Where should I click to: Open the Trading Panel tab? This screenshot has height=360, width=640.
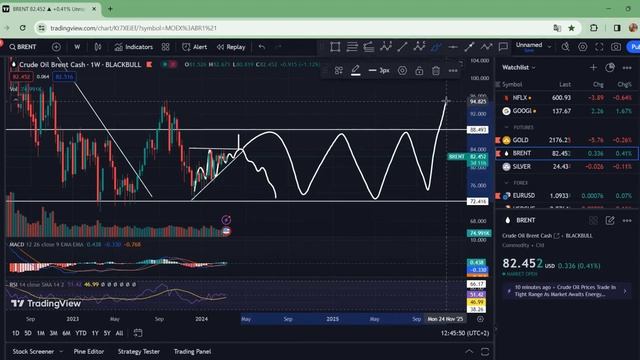point(192,351)
